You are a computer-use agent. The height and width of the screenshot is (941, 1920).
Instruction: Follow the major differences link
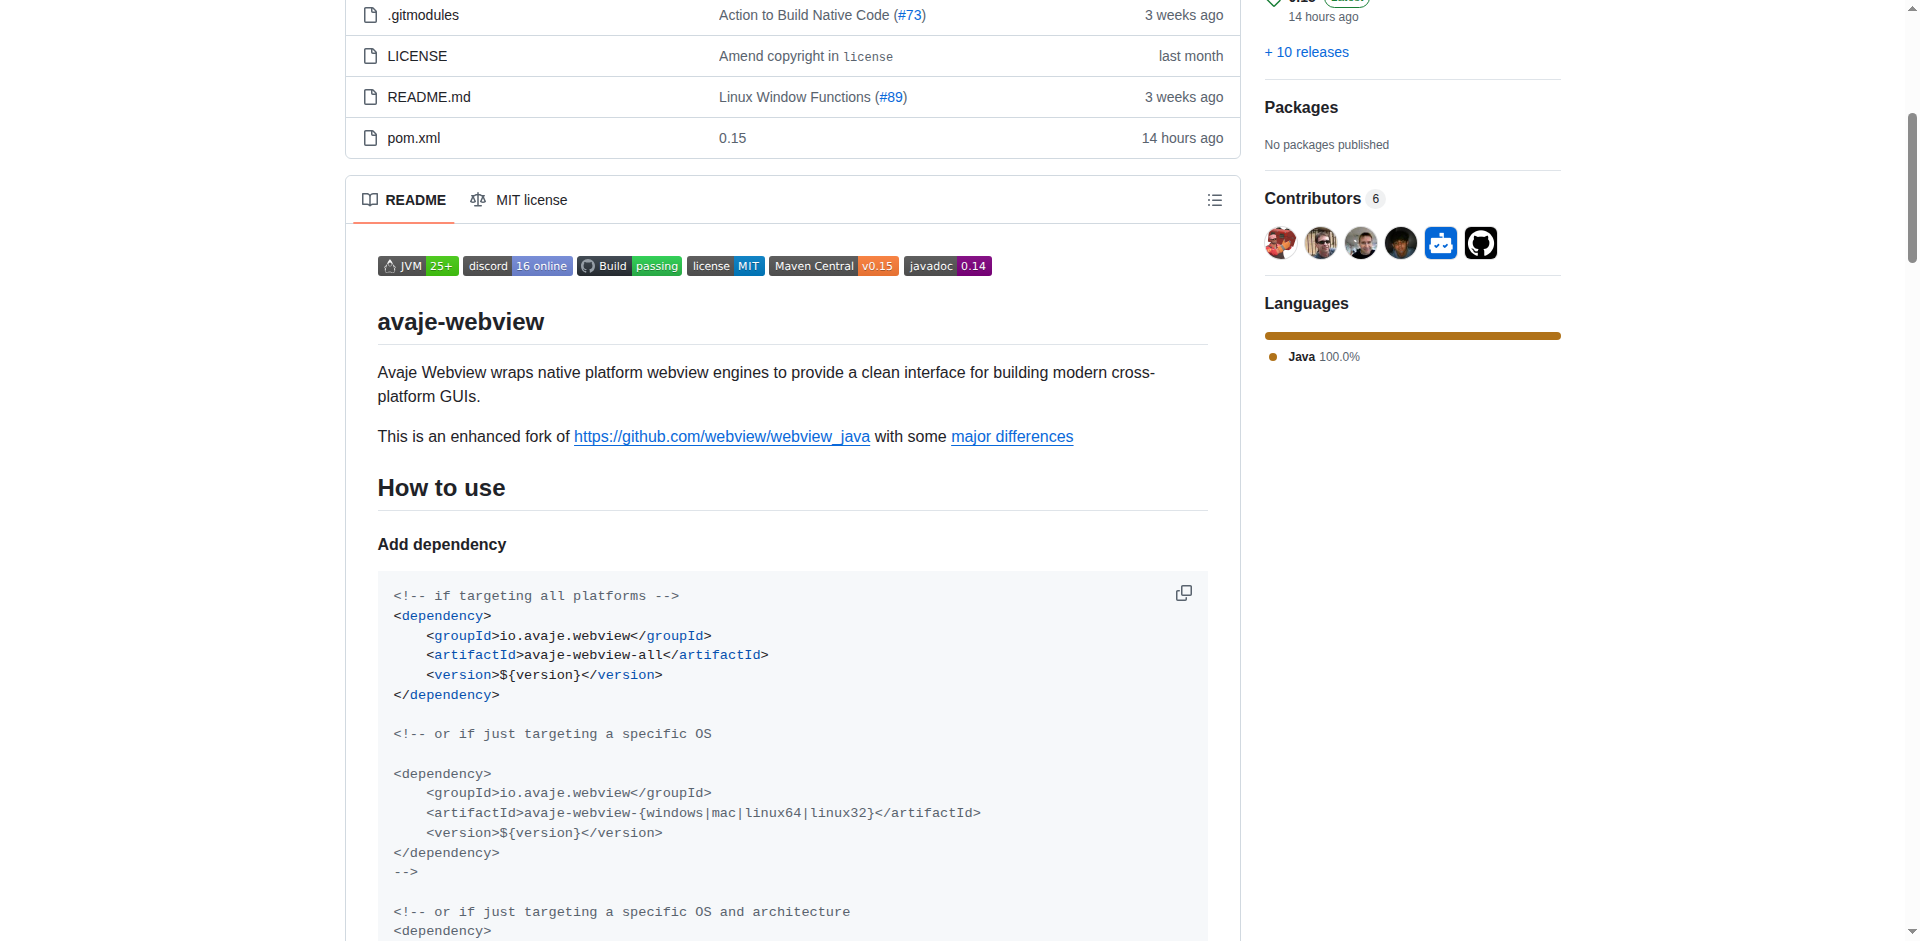click(x=1012, y=437)
